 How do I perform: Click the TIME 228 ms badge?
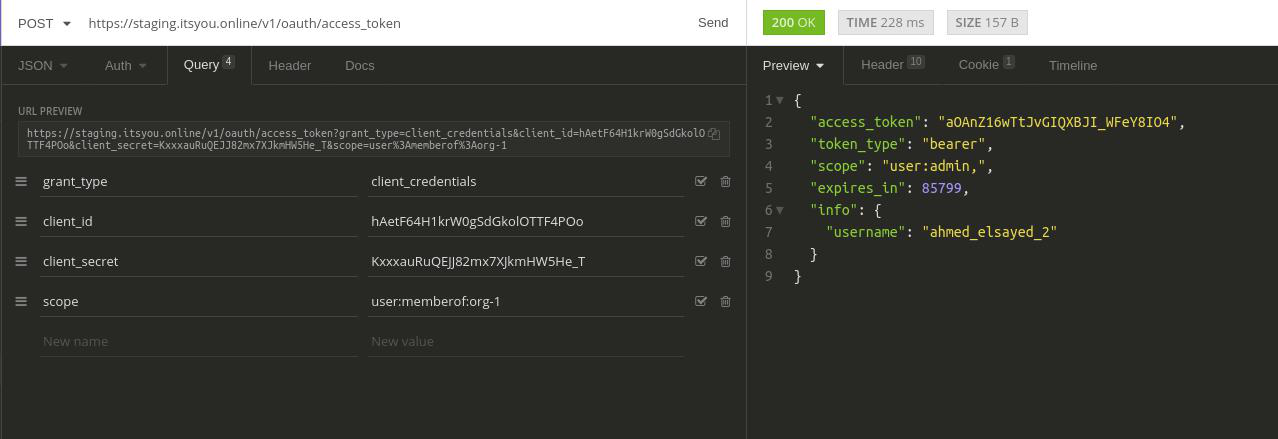[x=886, y=22]
